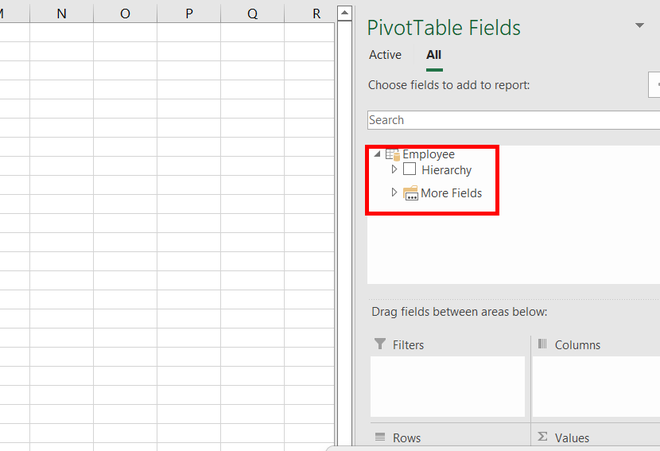The image size is (660, 451).
Task: Click the More Fields folder icon
Action: click(x=410, y=193)
